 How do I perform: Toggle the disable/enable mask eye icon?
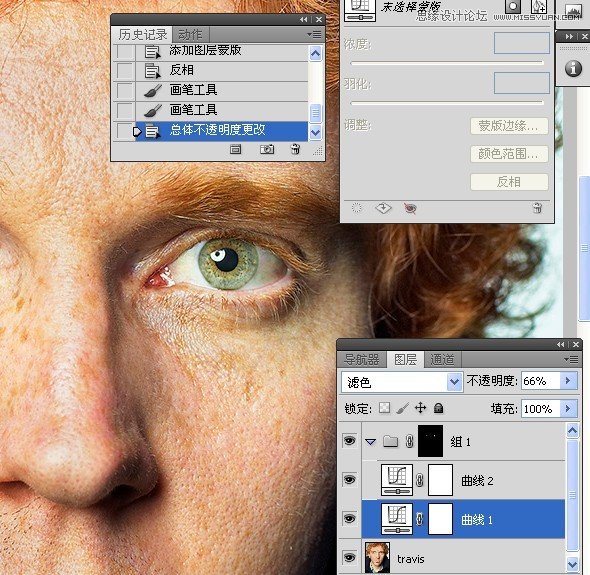tap(410, 208)
